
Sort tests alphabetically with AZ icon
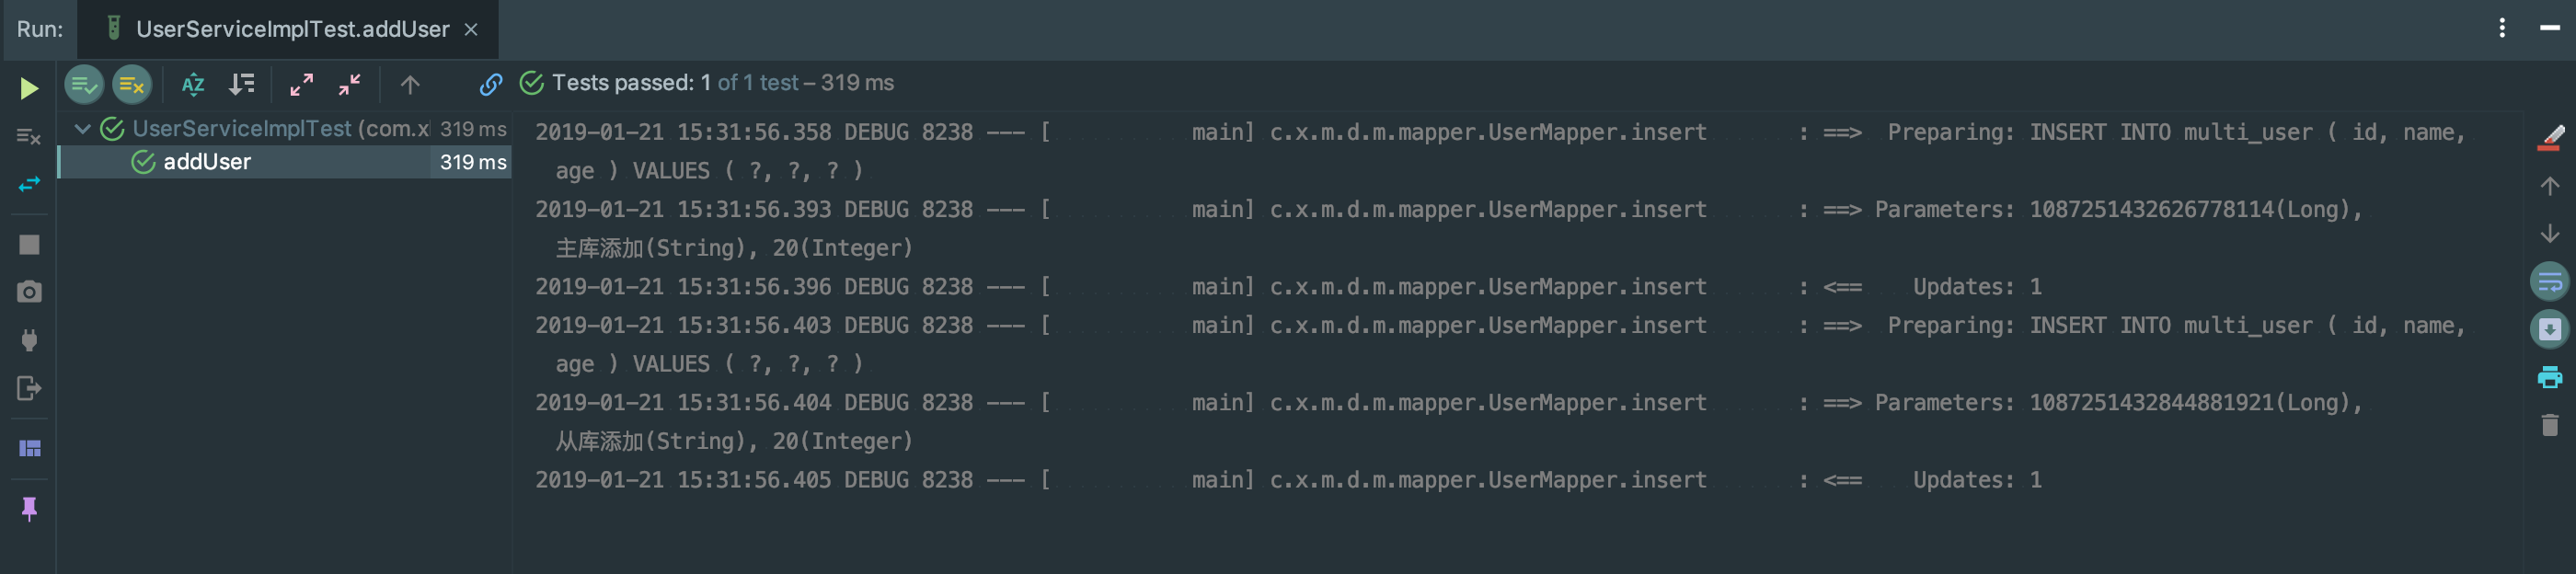pyautogui.click(x=193, y=85)
